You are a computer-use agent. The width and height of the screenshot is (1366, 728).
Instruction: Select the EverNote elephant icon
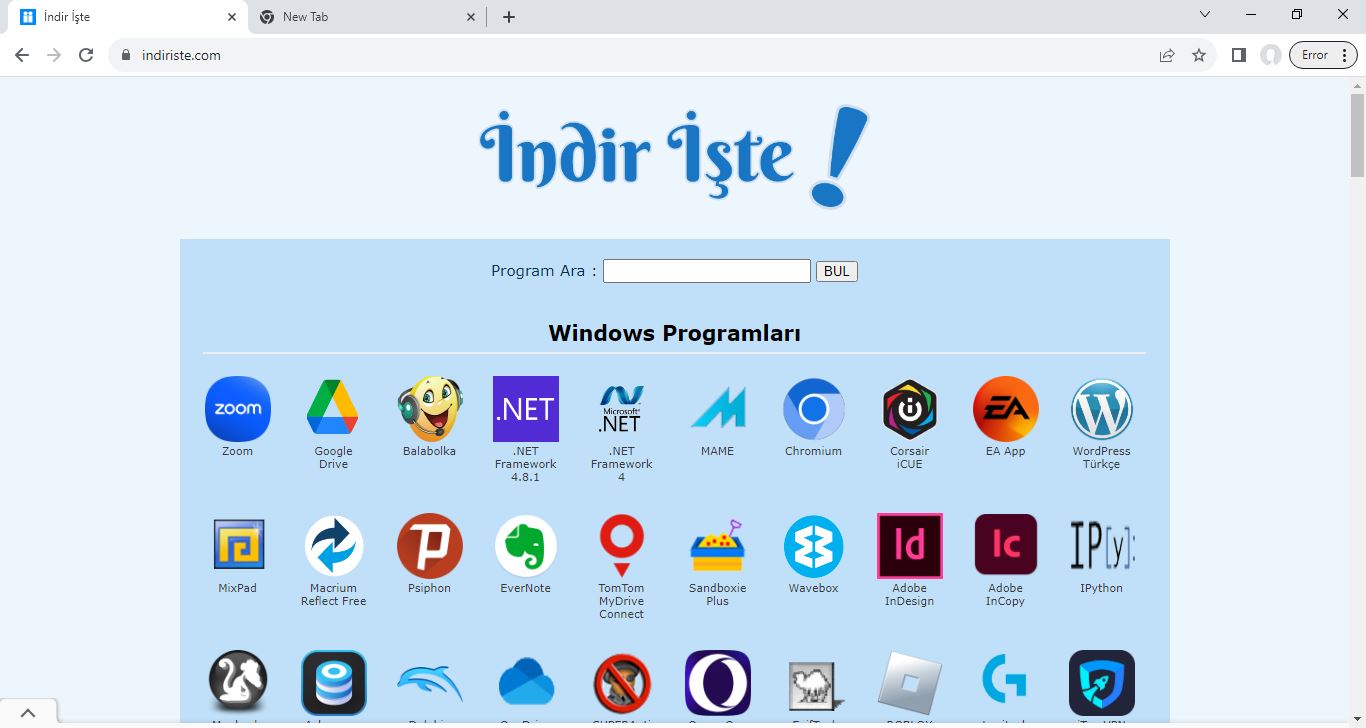525,546
